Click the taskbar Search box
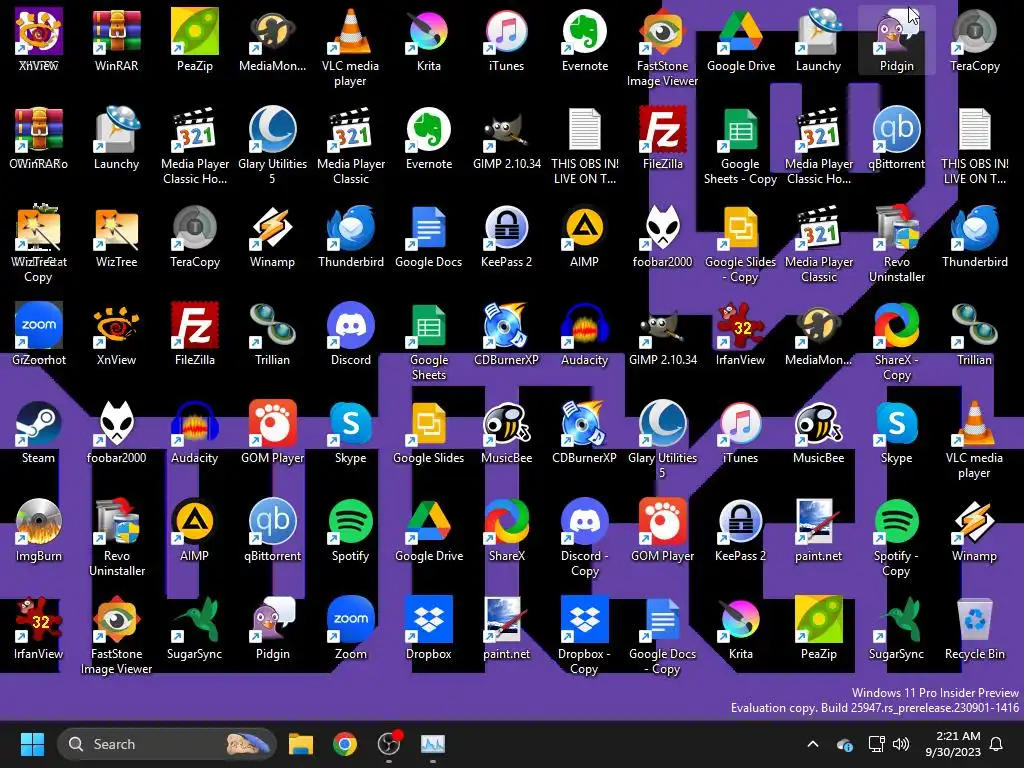The height and width of the screenshot is (768, 1024). (x=167, y=744)
